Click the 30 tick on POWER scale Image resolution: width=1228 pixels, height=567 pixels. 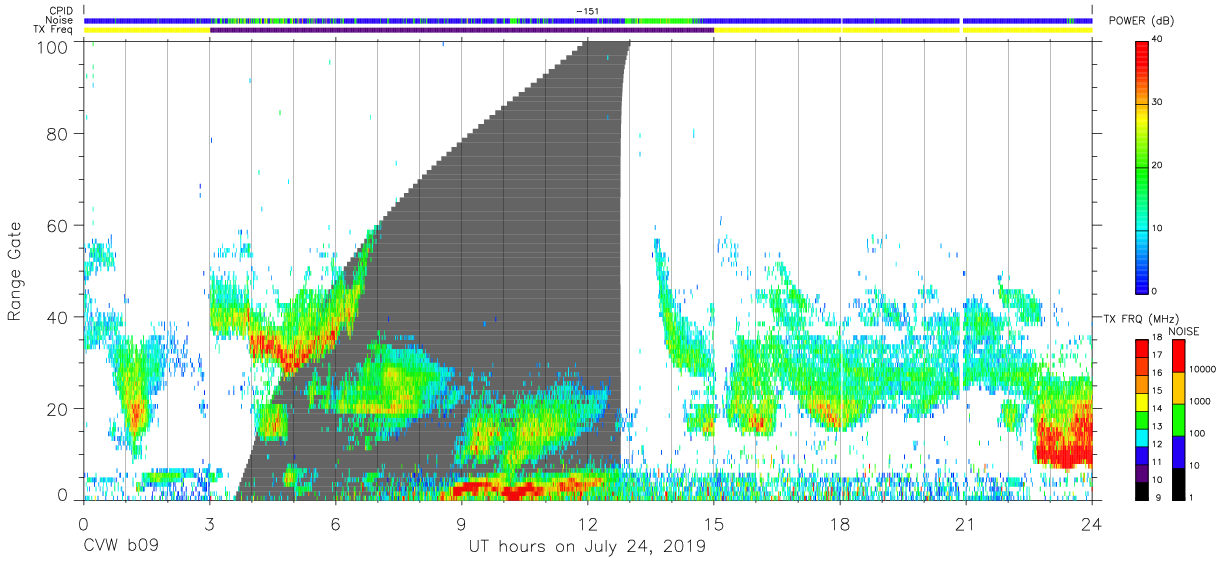tap(1157, 103)
